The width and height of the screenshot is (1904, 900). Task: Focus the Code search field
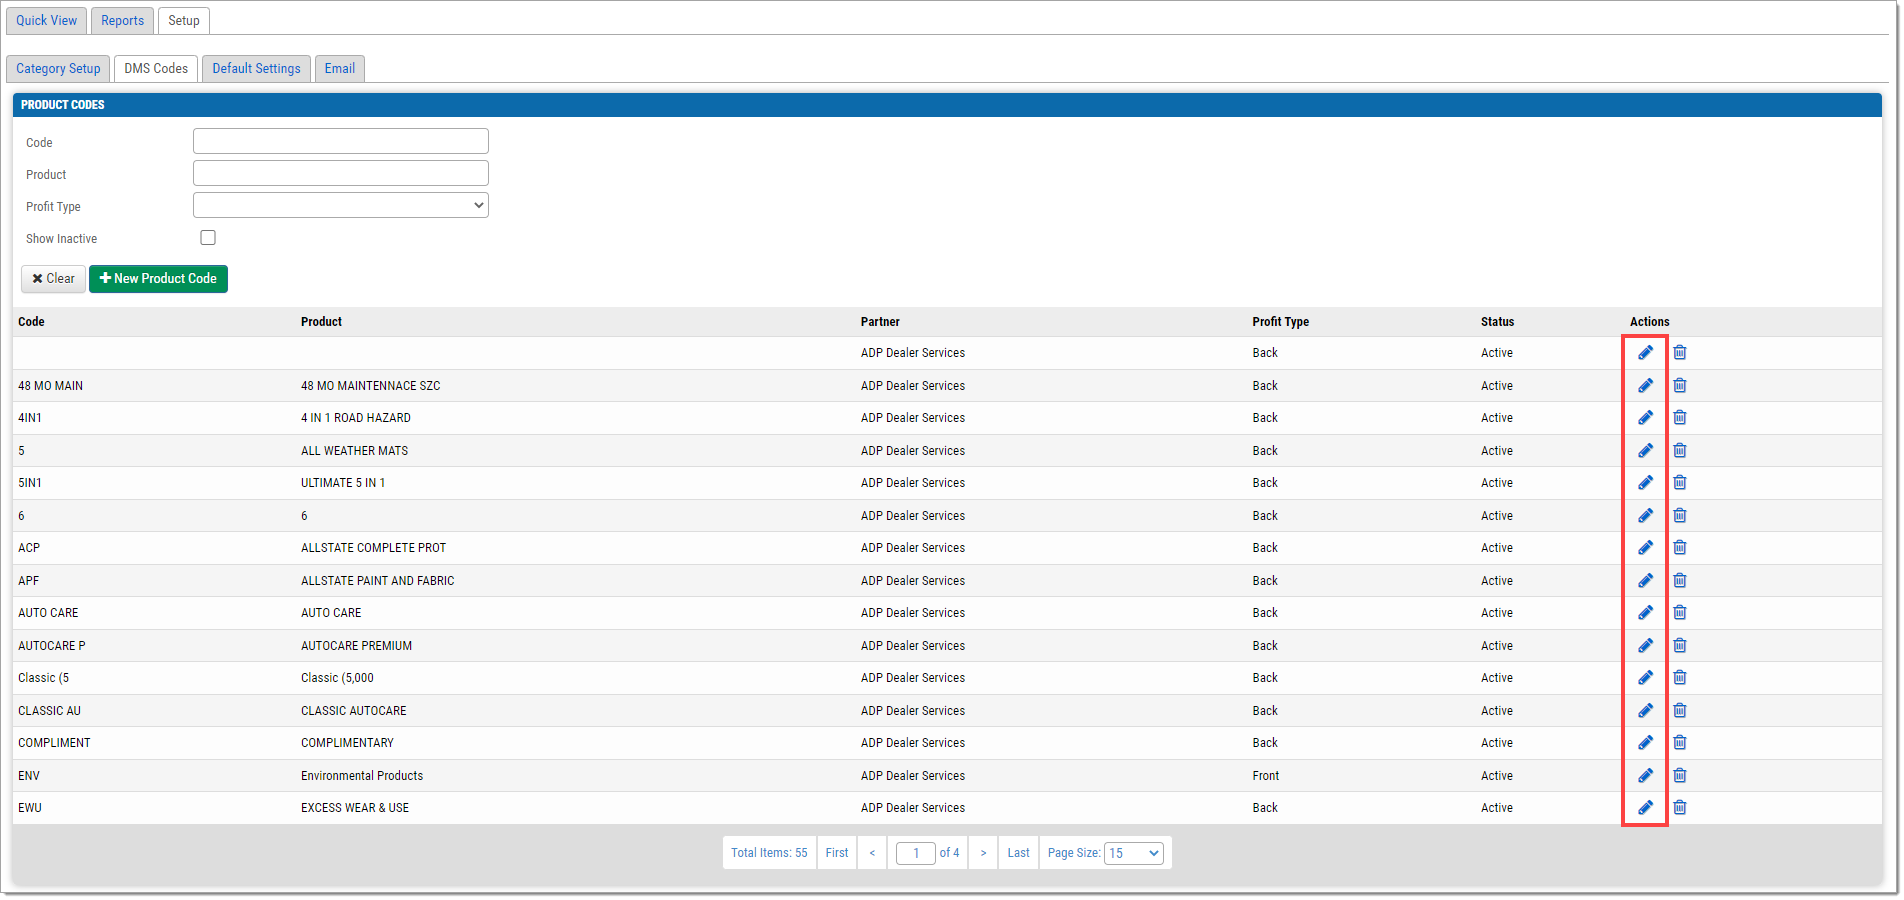(x=341, y=141)
